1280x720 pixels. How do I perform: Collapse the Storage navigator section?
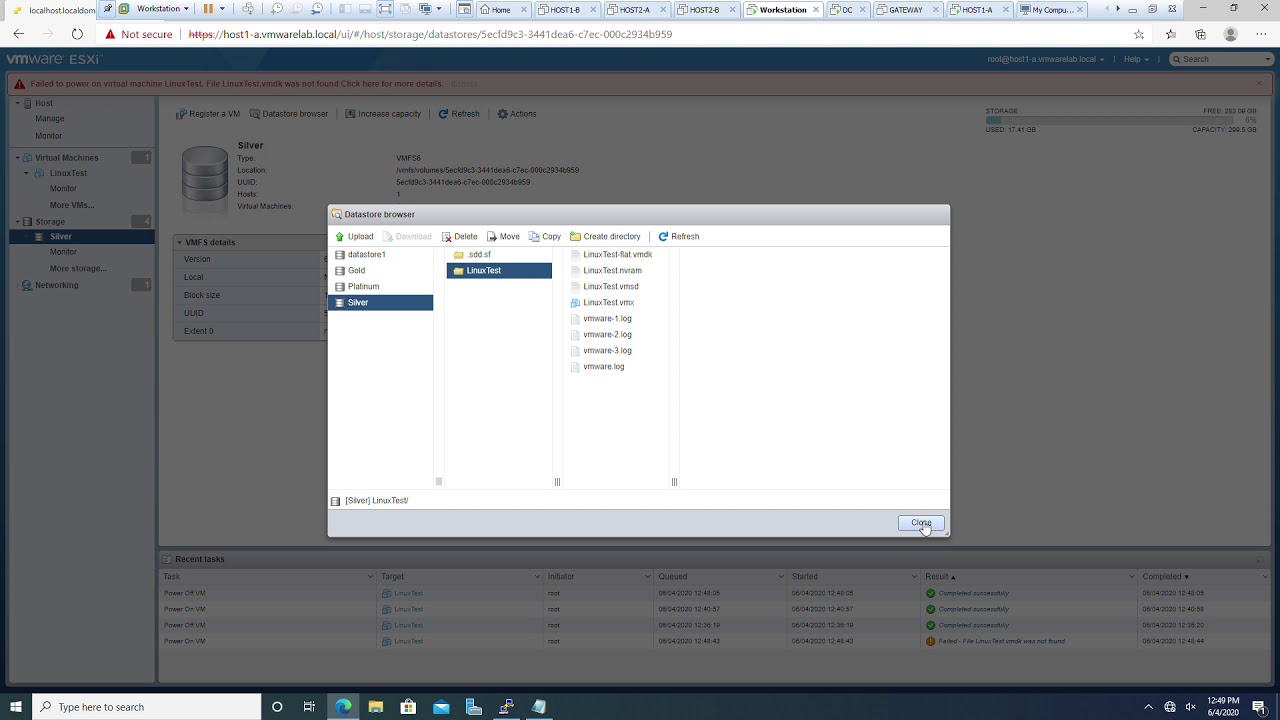point(17,222)
